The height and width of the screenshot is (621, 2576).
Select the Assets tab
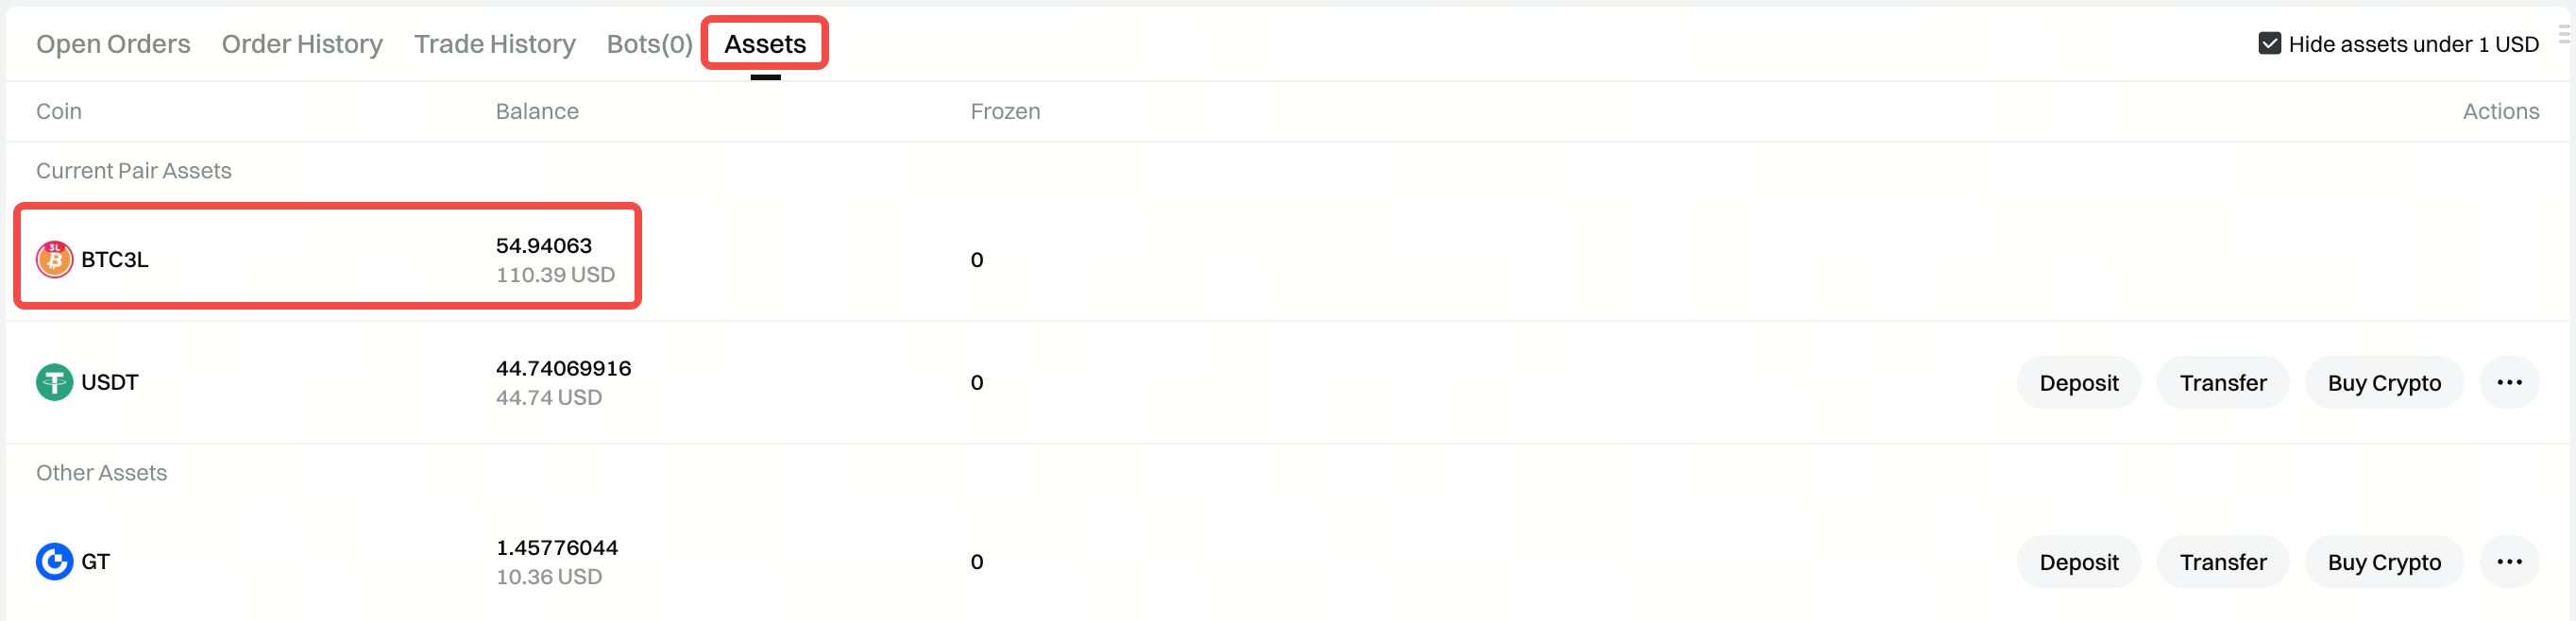pyautogui.click(x=765, y=44)
